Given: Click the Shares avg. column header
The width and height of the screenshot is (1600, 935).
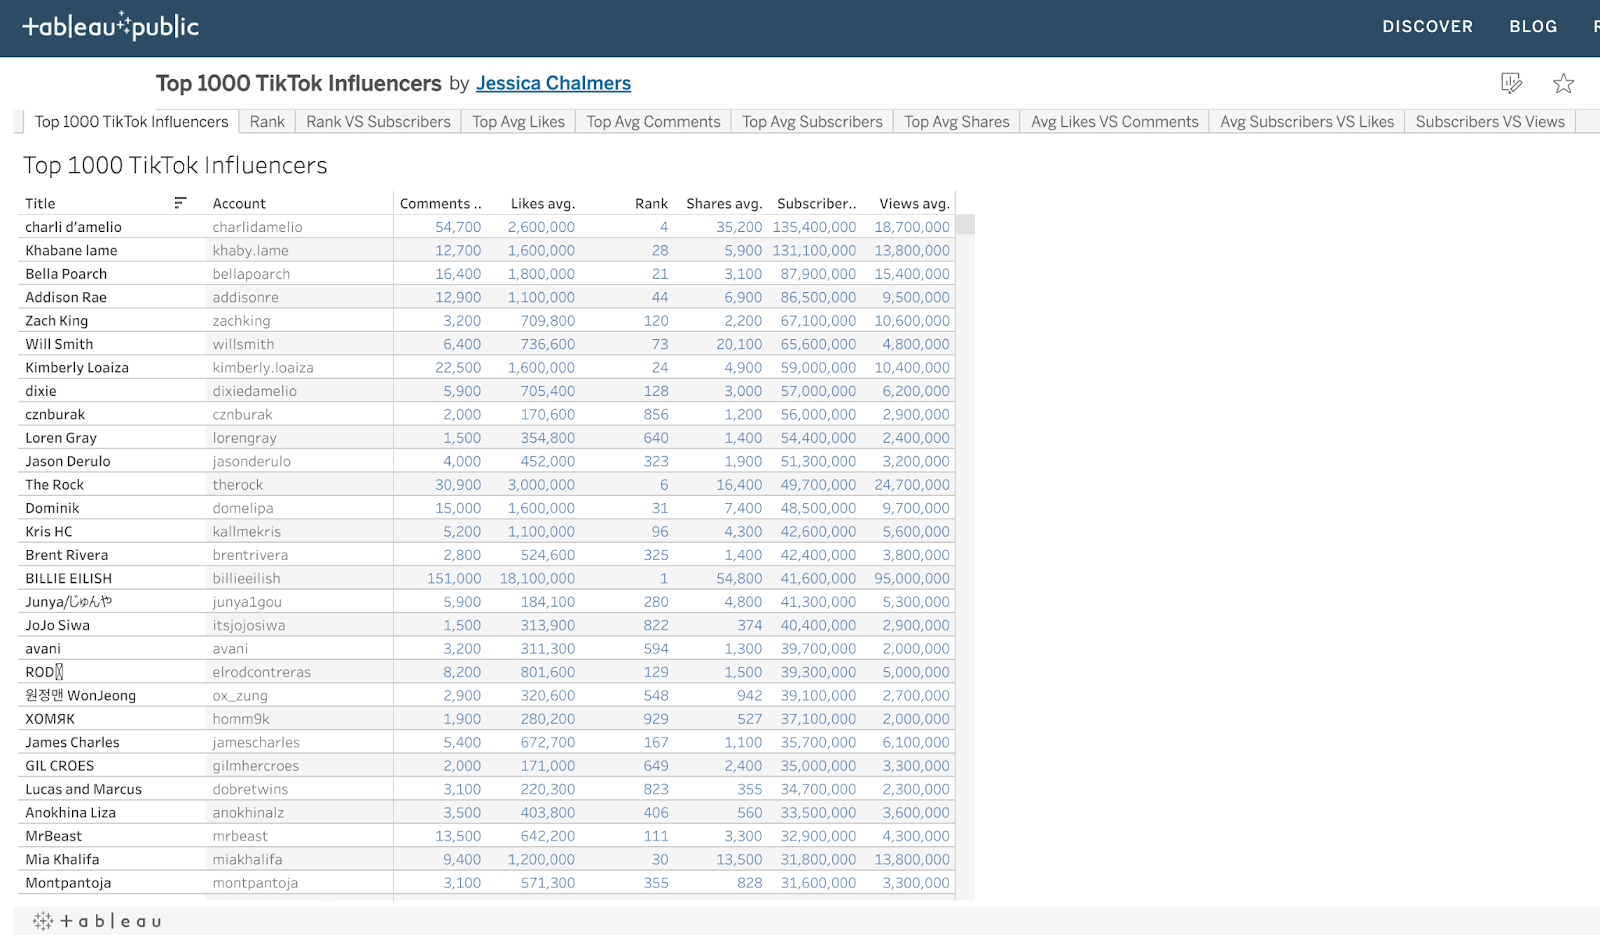Looking at the screenshot, I should (x=724, y=203).
